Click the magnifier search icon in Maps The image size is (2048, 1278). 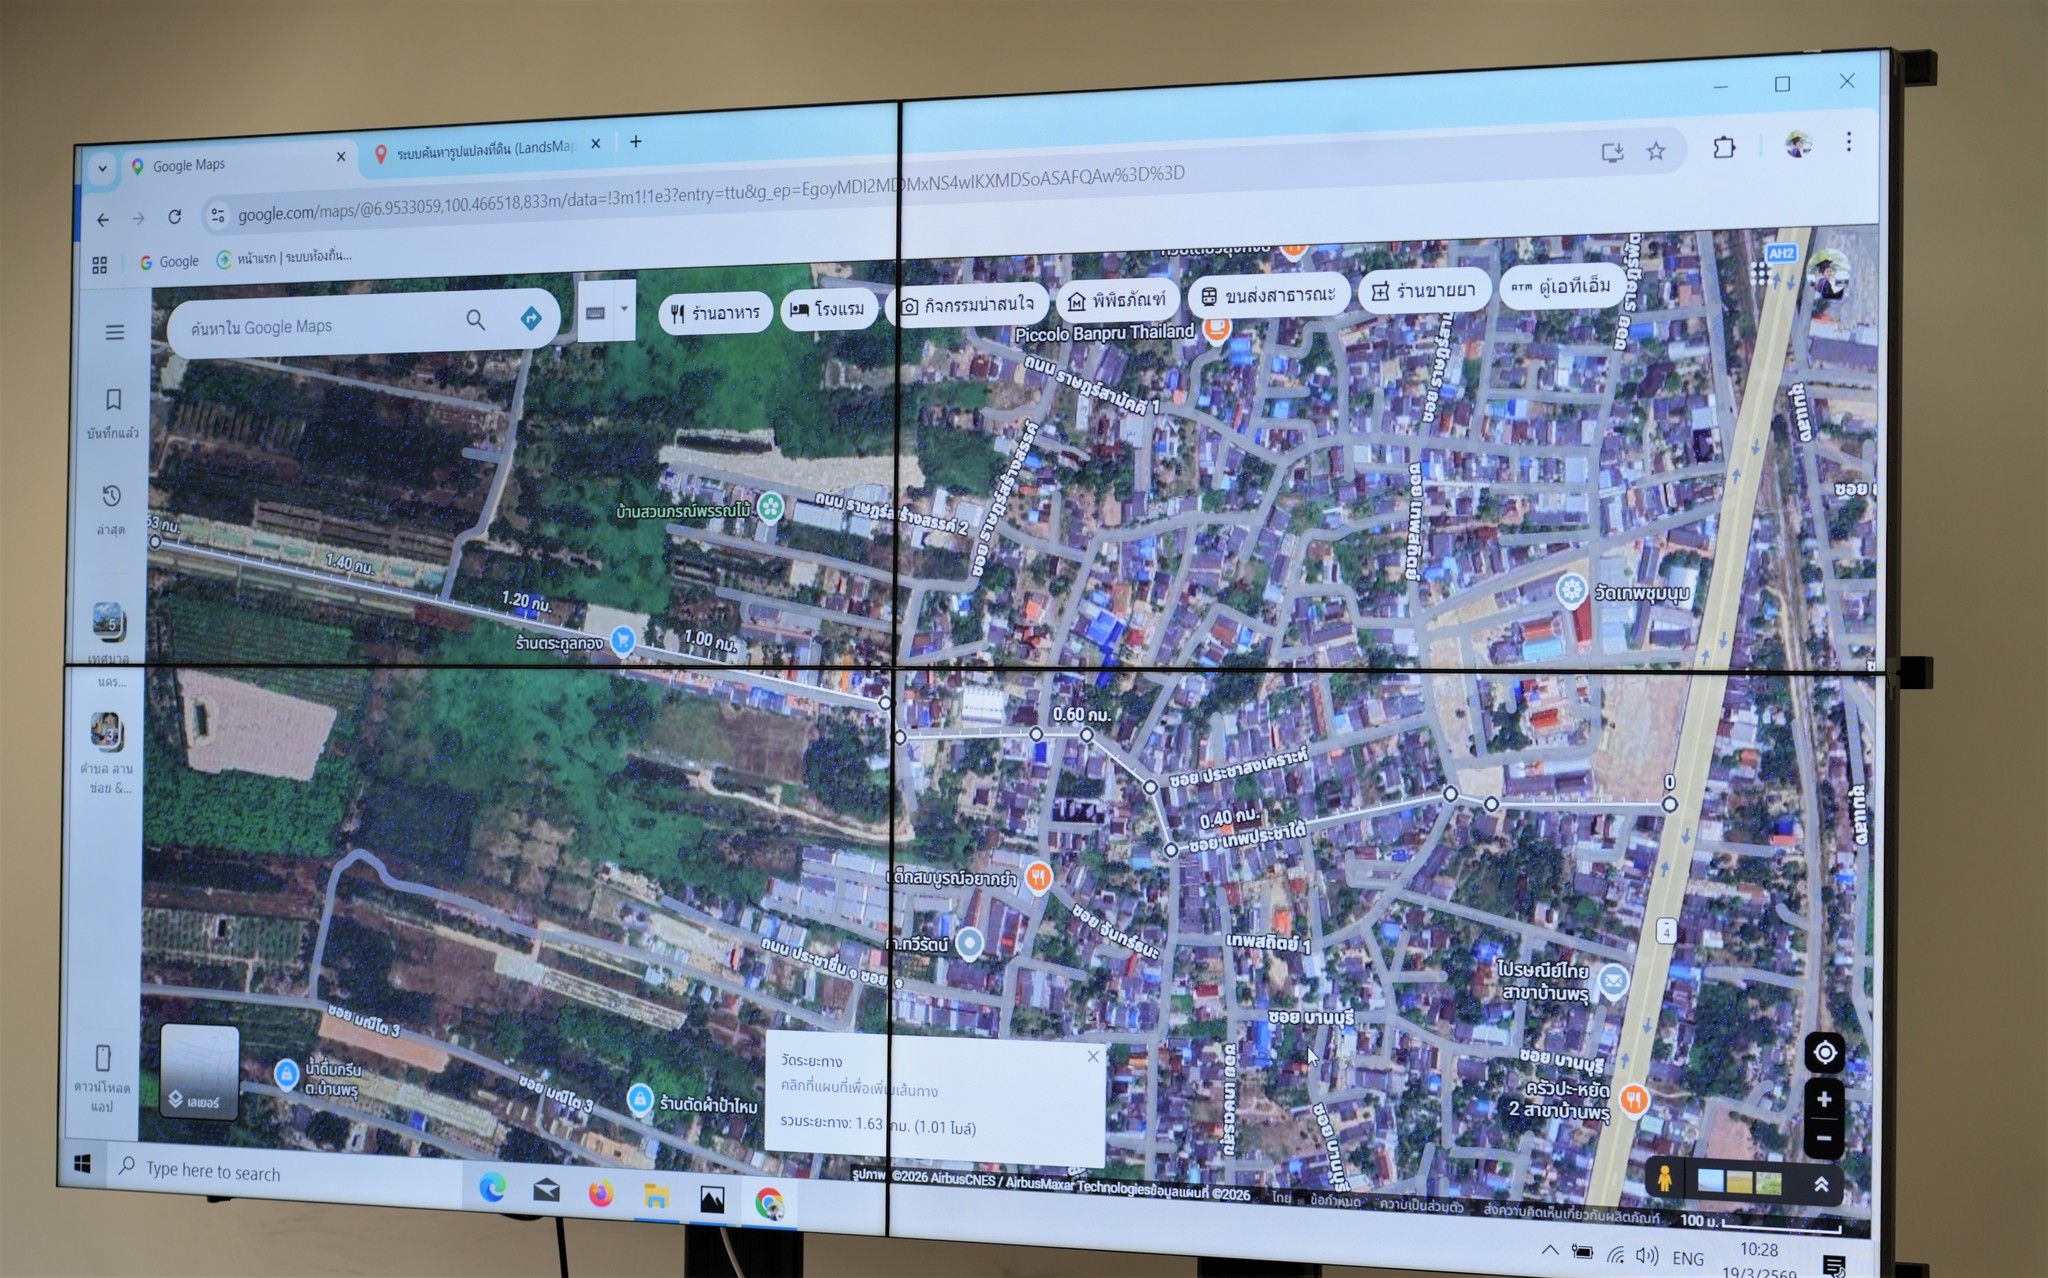click(x=476, y=320)
